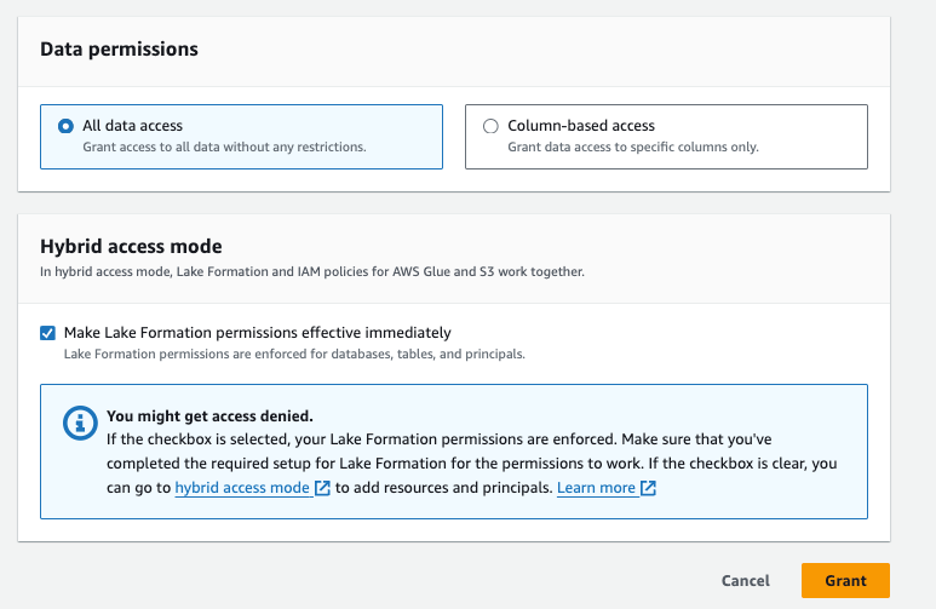
Task: Click the checkbox helper text about enforced permissions
Action: pos(294,354)
